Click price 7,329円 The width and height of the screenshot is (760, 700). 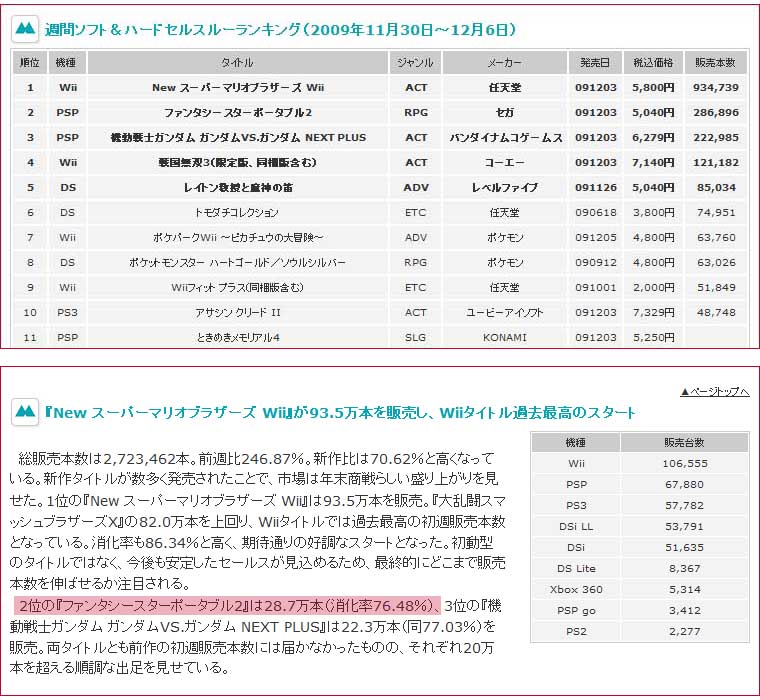(x=653, y=313)
